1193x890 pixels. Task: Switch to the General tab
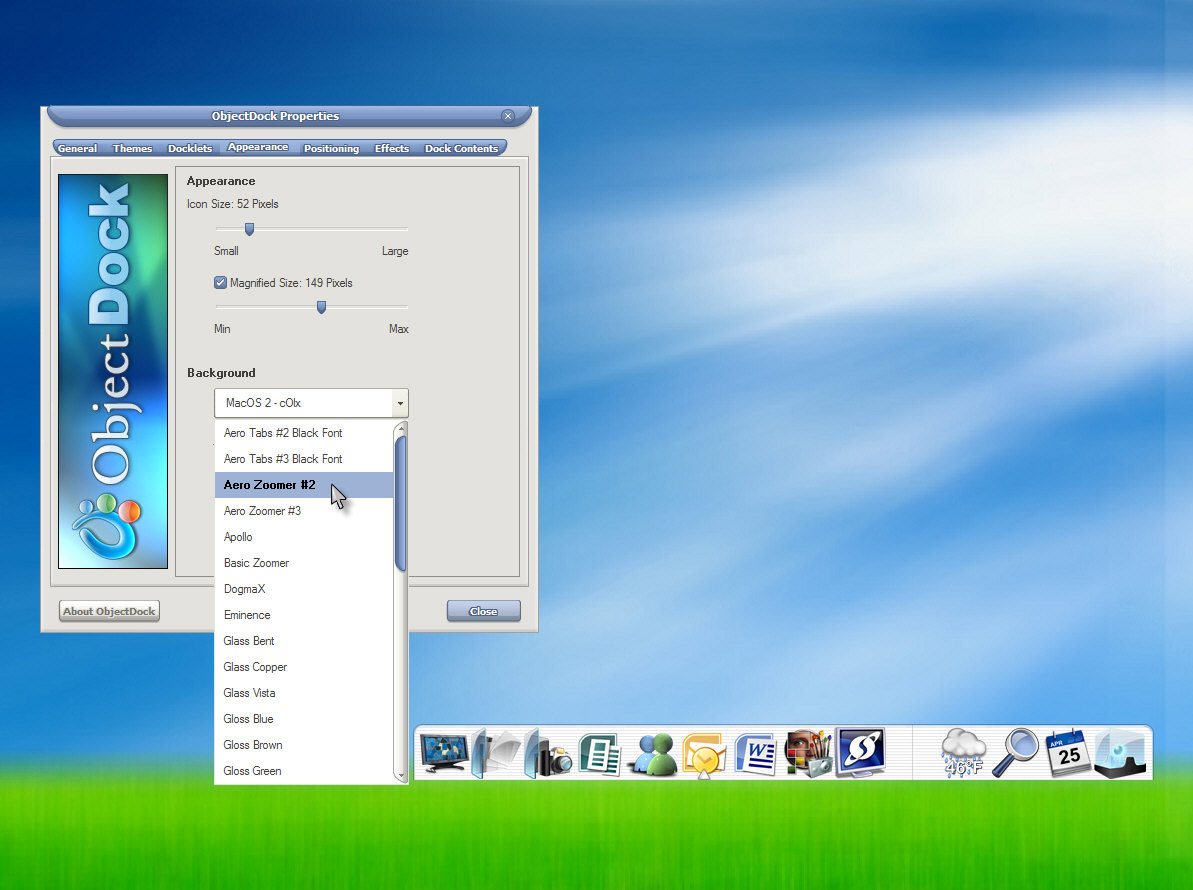point(78,148)
